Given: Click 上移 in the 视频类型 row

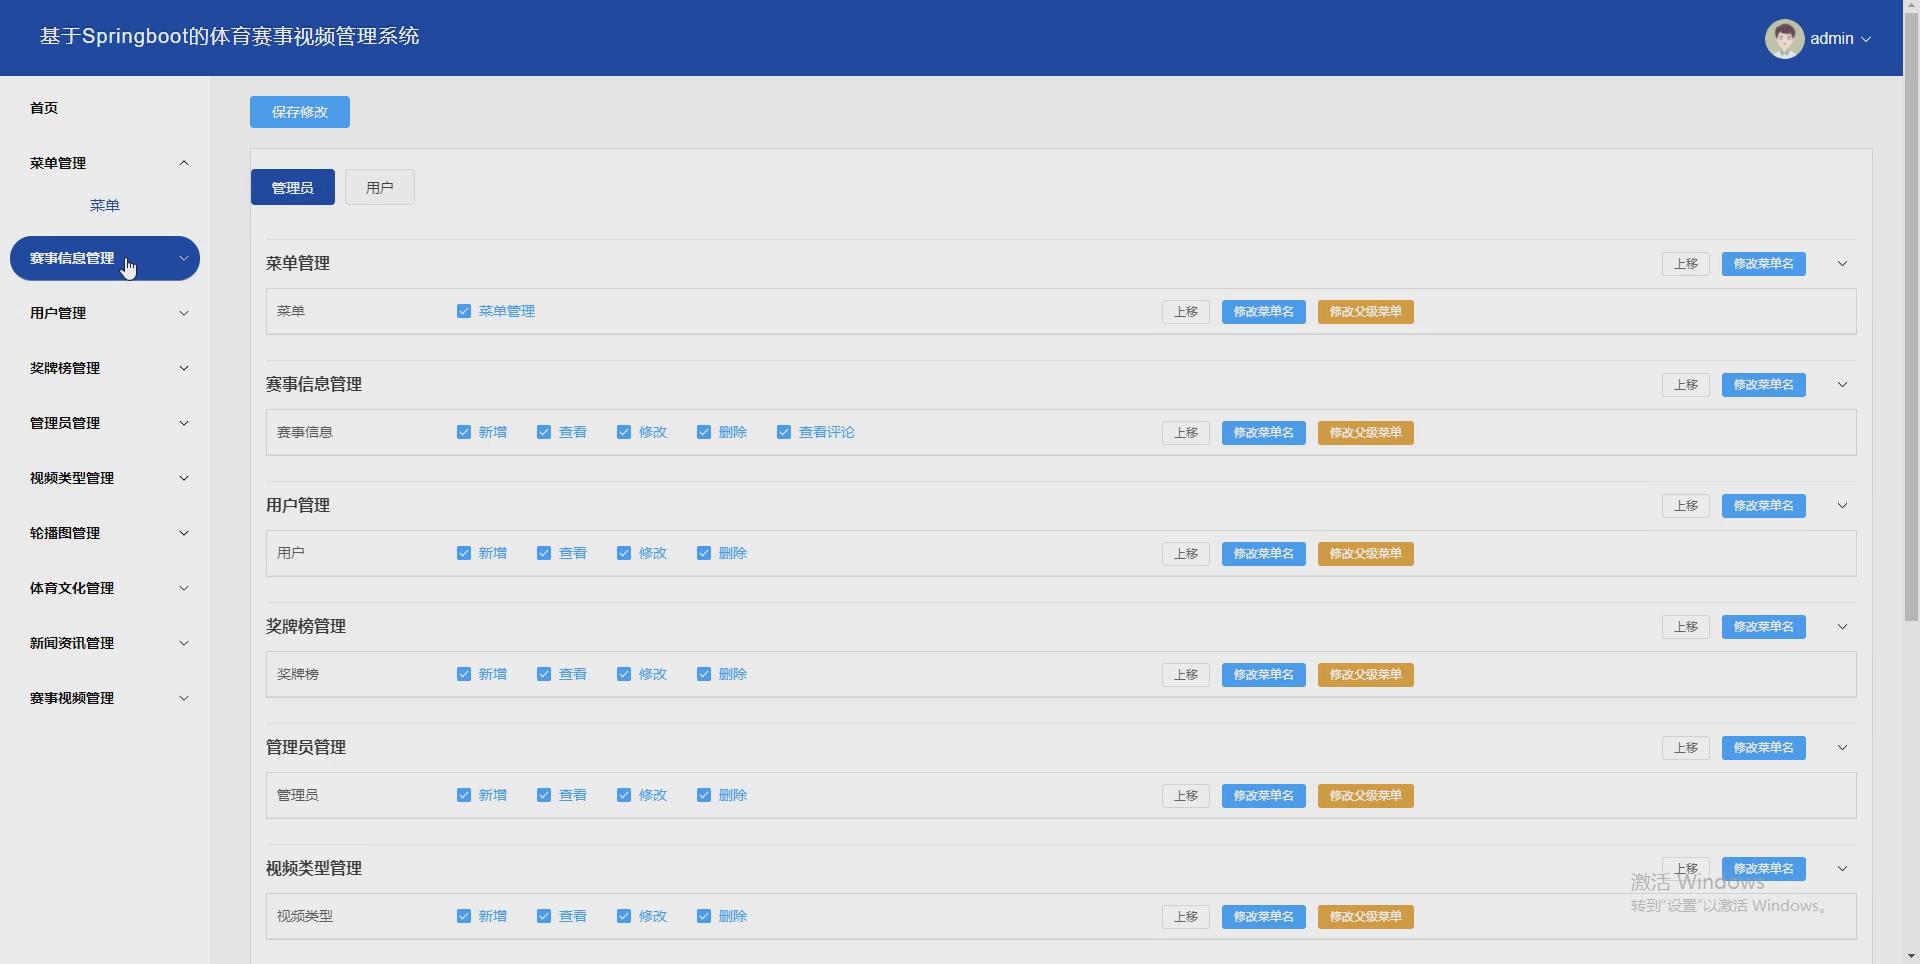Looking at the screenshot, I should tap(1186, 917).
